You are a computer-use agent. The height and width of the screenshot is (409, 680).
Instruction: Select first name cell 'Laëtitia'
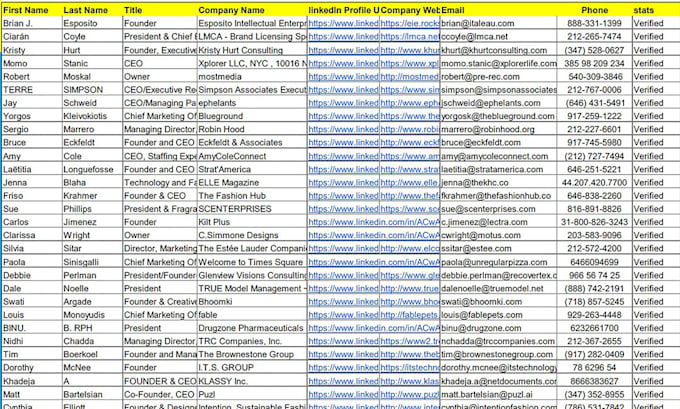(31, 169)
